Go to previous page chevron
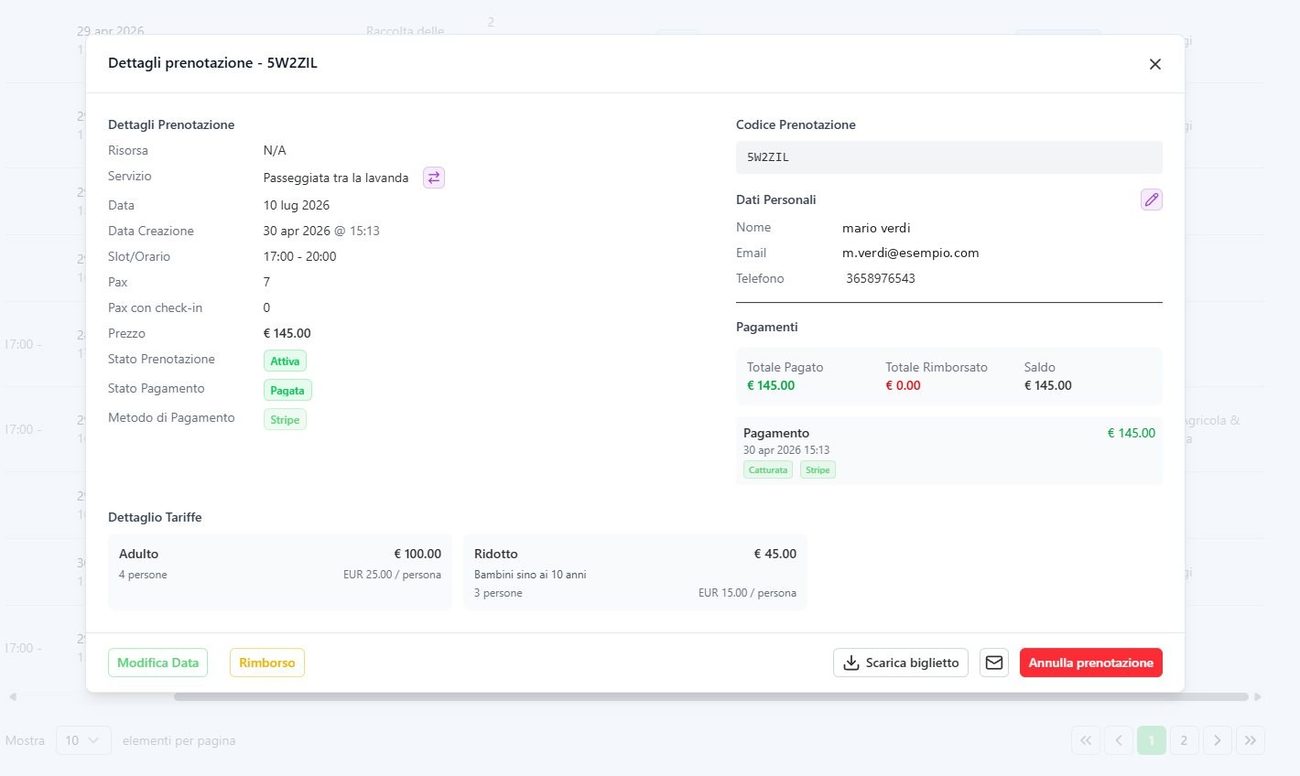The image size is (1300, 776). [x=1119, y=741]
